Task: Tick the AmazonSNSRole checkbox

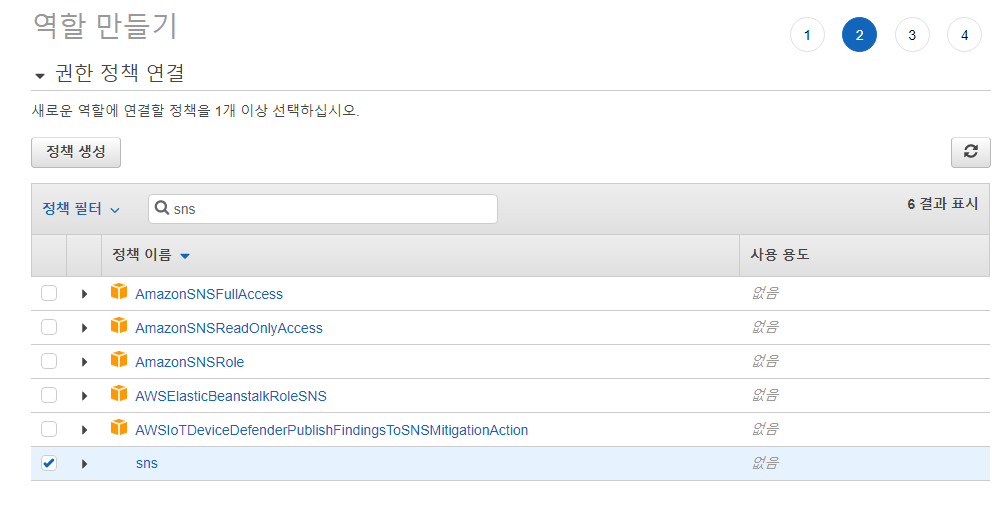Action: point(49,362)
